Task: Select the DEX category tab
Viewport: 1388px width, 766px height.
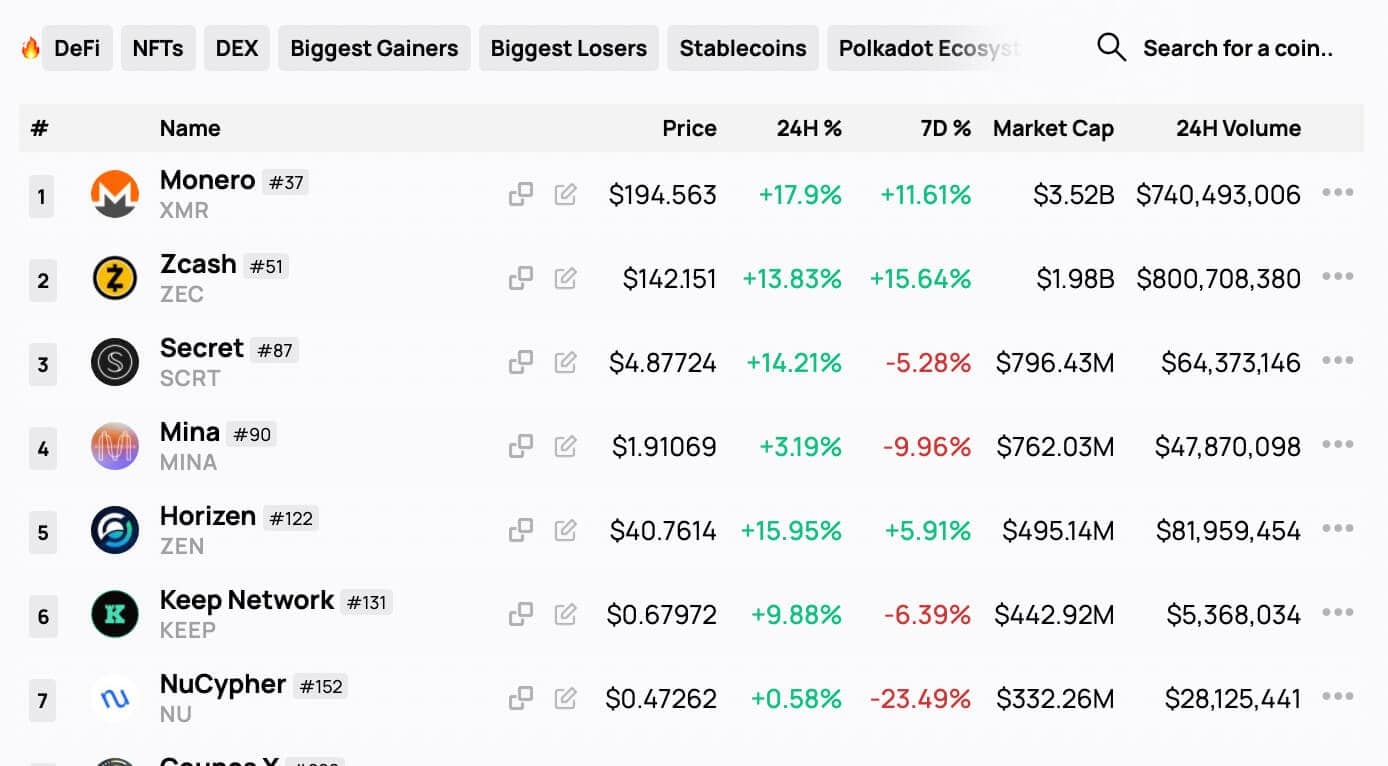Action: (x=237, y=48)
